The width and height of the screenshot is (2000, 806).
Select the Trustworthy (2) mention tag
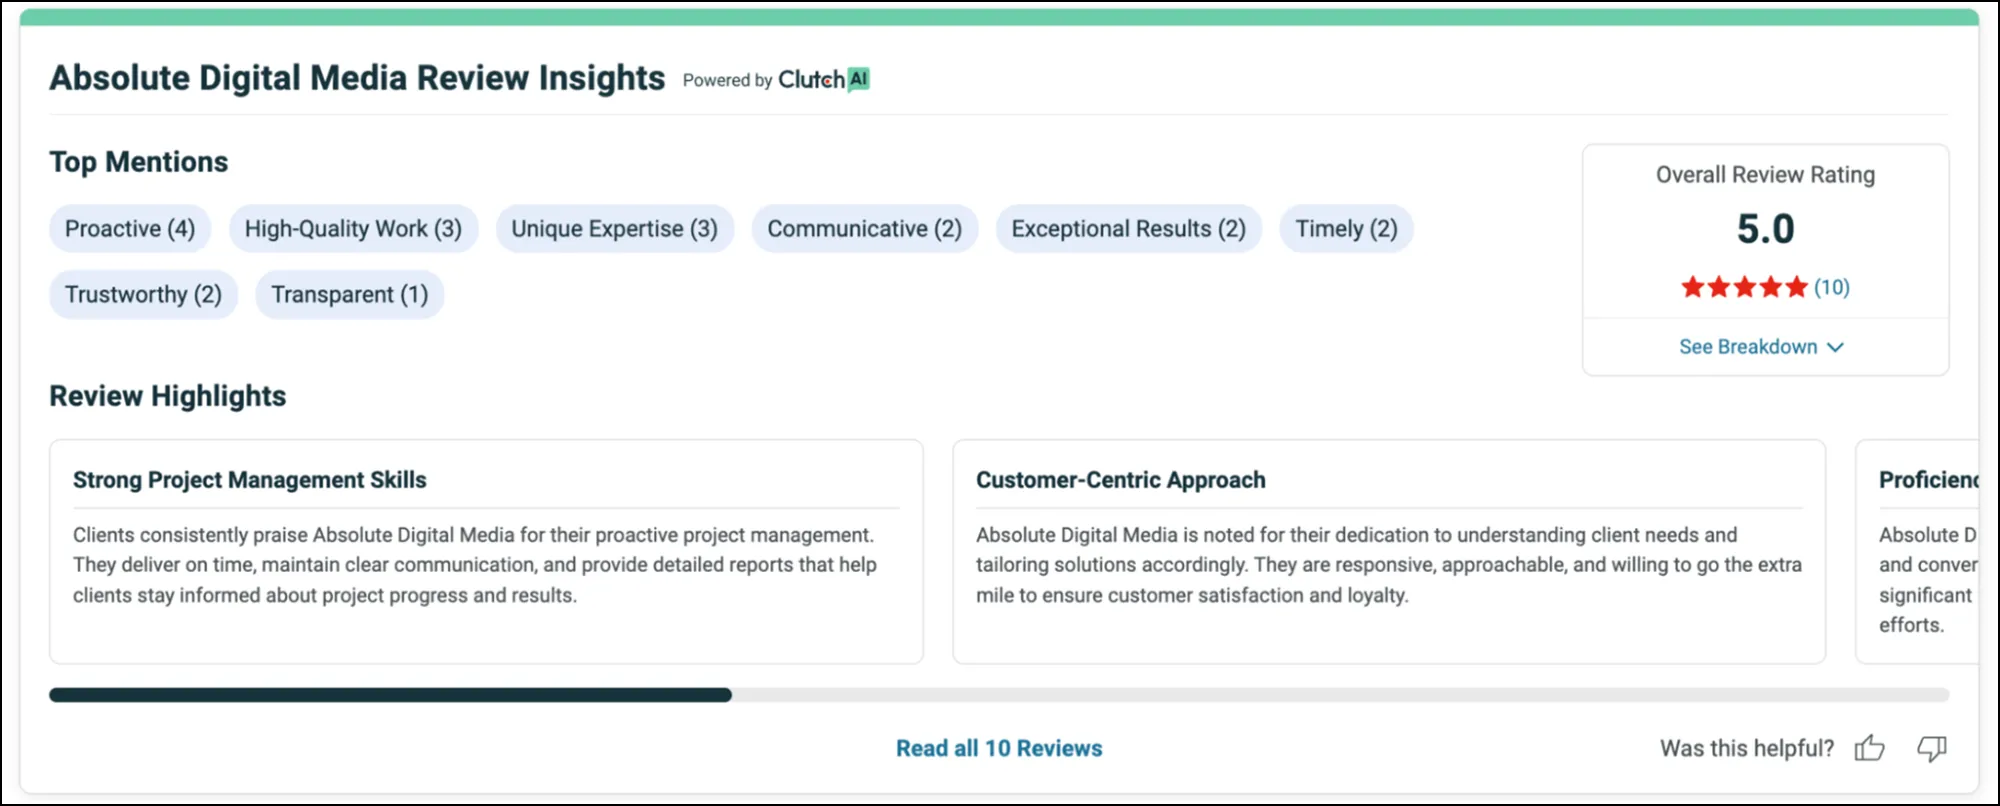click(x=144, y=295)
